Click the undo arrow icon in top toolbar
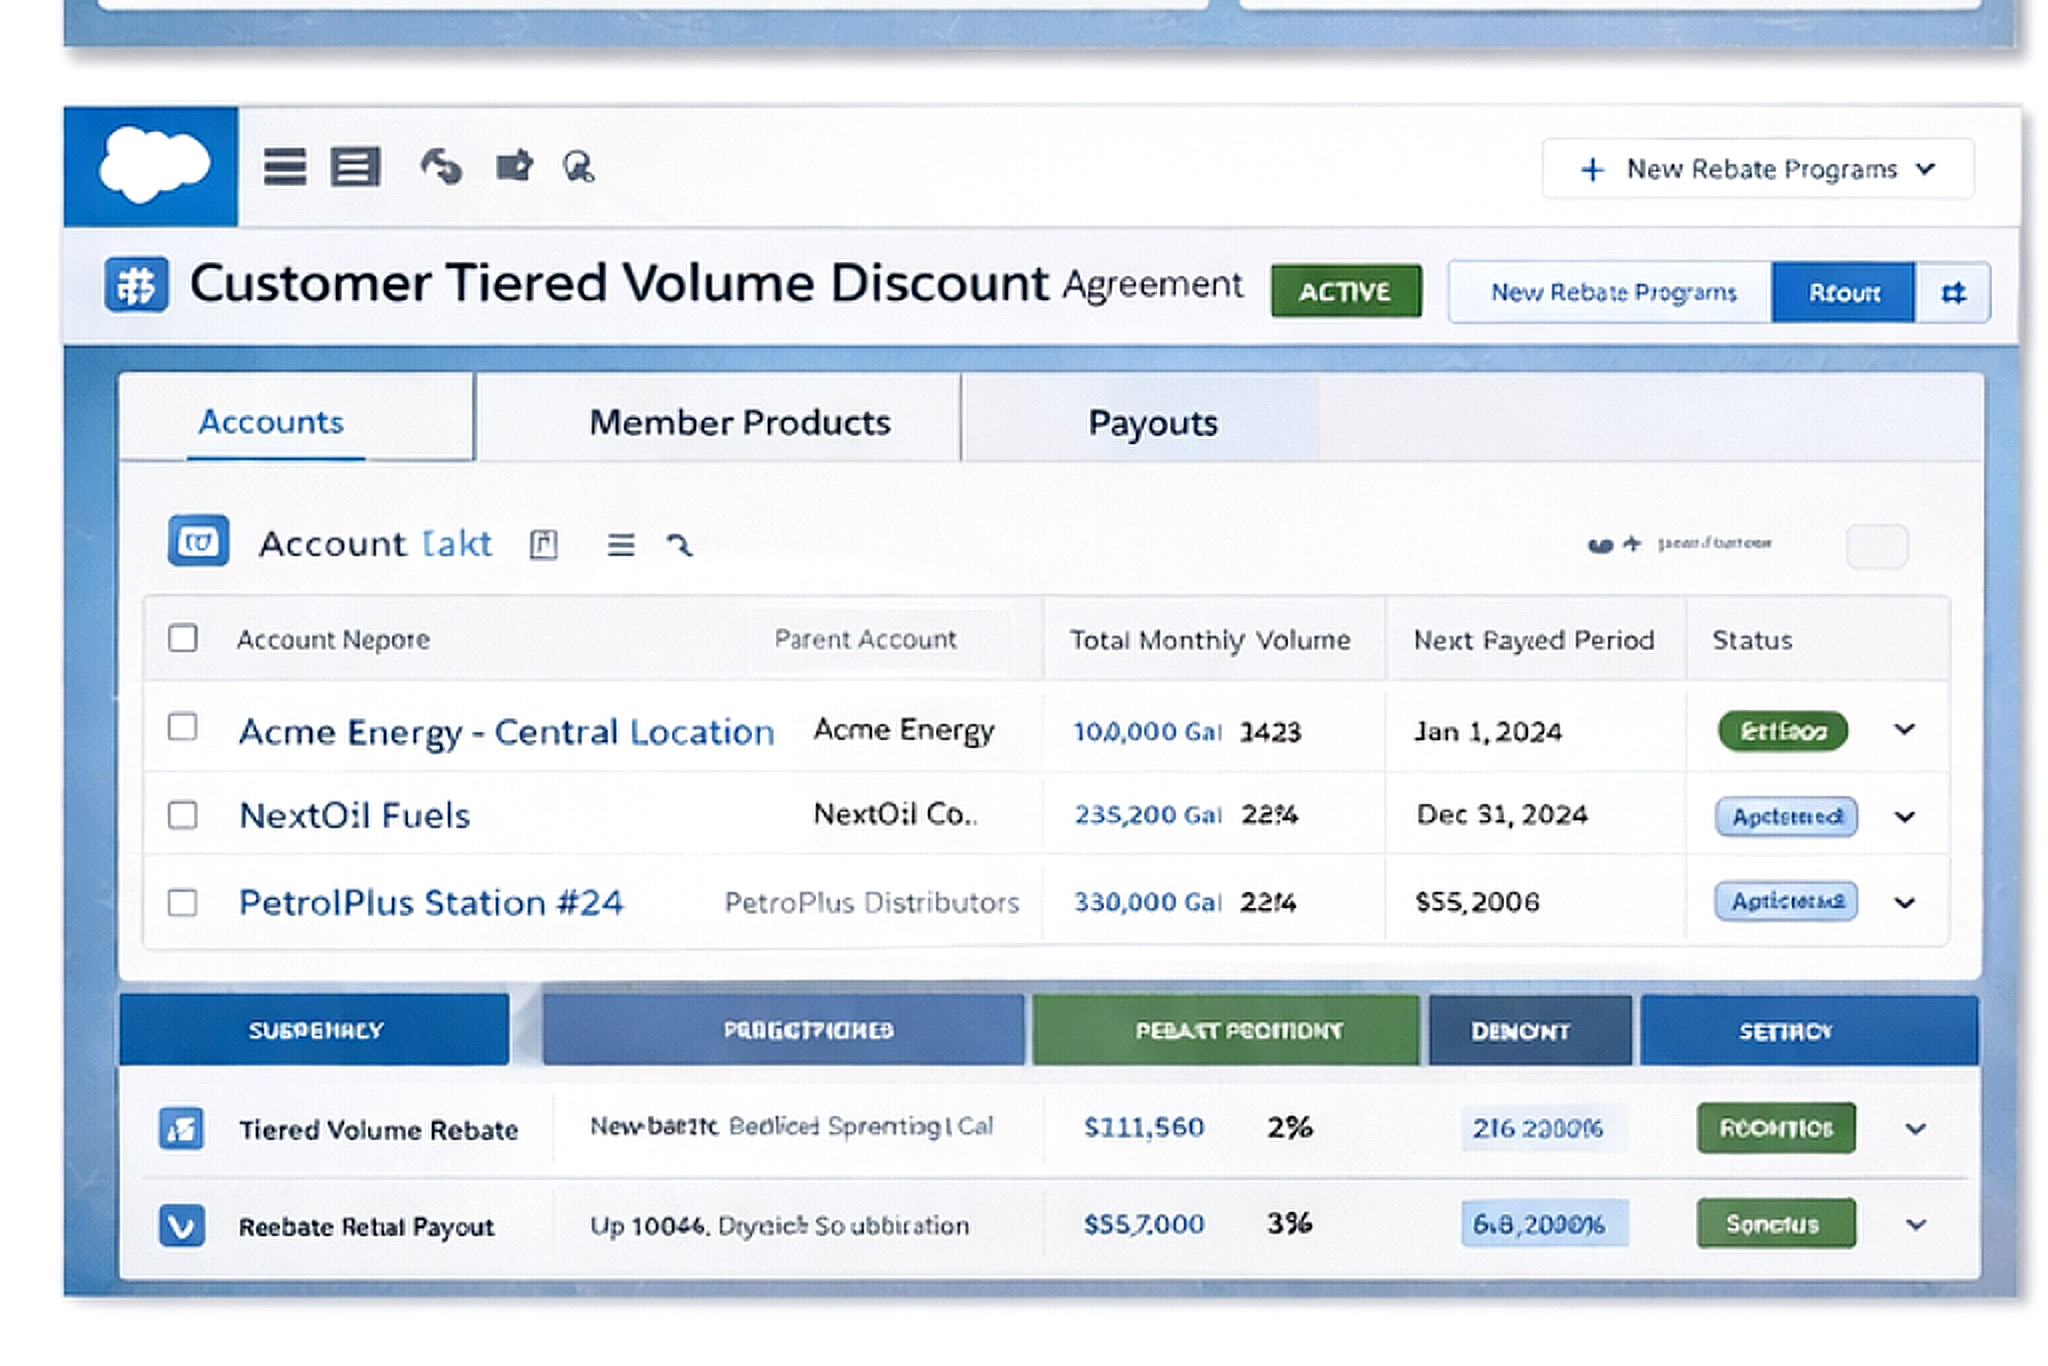Viewport: 2048px width, 1366px height. (441, 166)
